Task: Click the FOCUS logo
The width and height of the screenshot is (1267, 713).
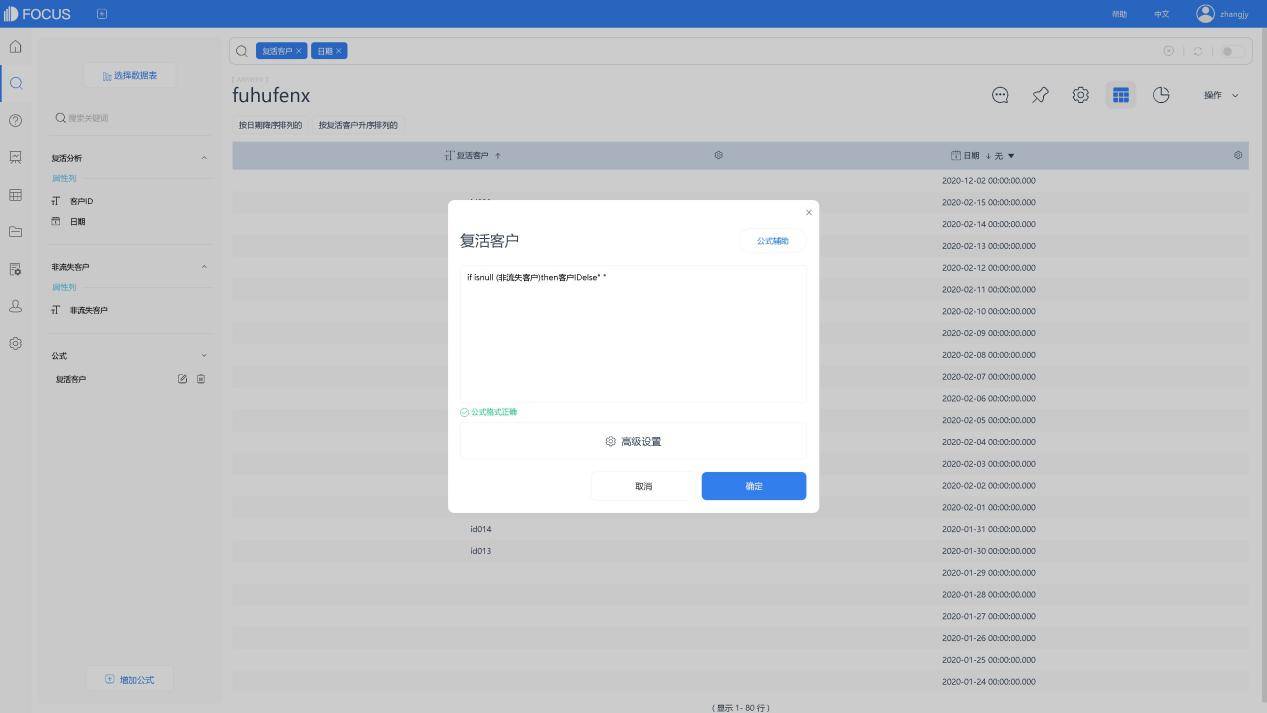Action: [x=37, y=14]
